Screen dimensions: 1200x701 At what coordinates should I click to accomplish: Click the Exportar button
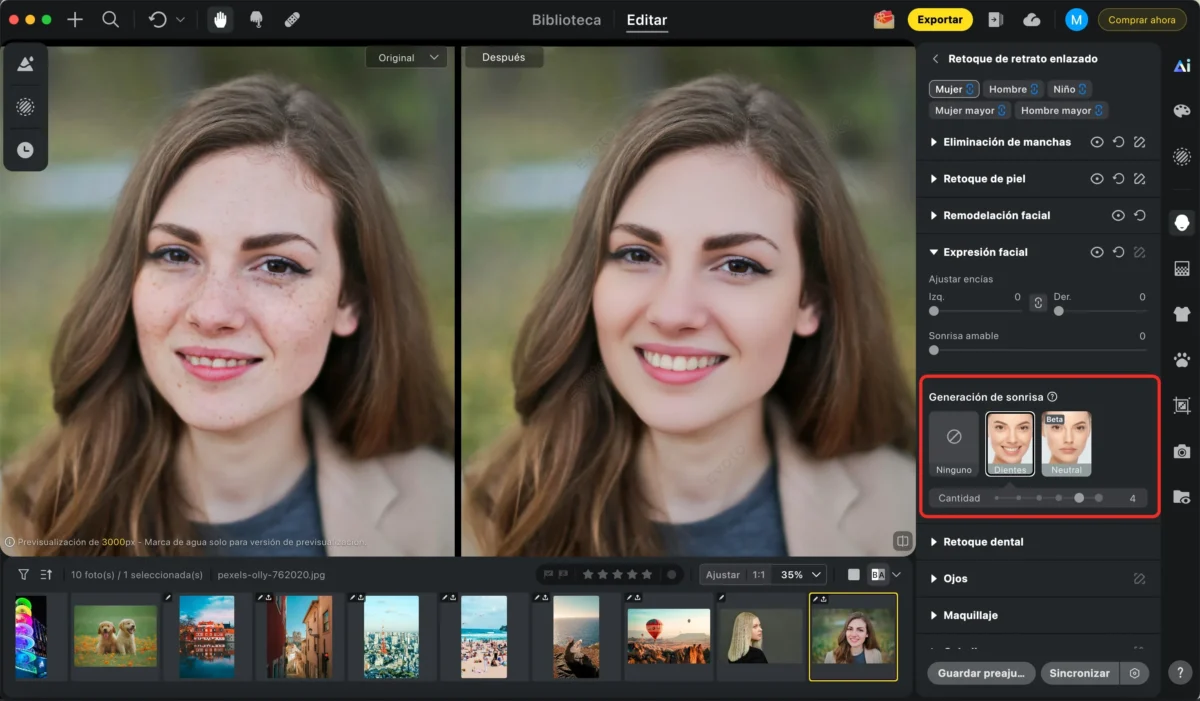(940, 19)
